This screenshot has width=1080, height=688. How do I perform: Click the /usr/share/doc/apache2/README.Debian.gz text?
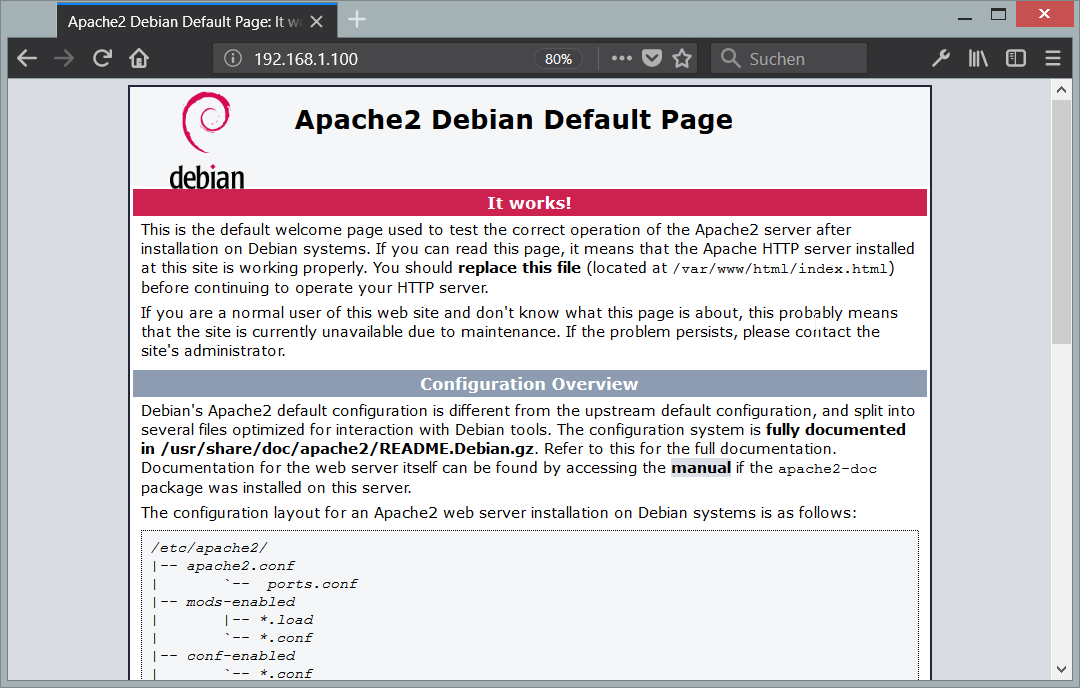[x=347, y=449]
